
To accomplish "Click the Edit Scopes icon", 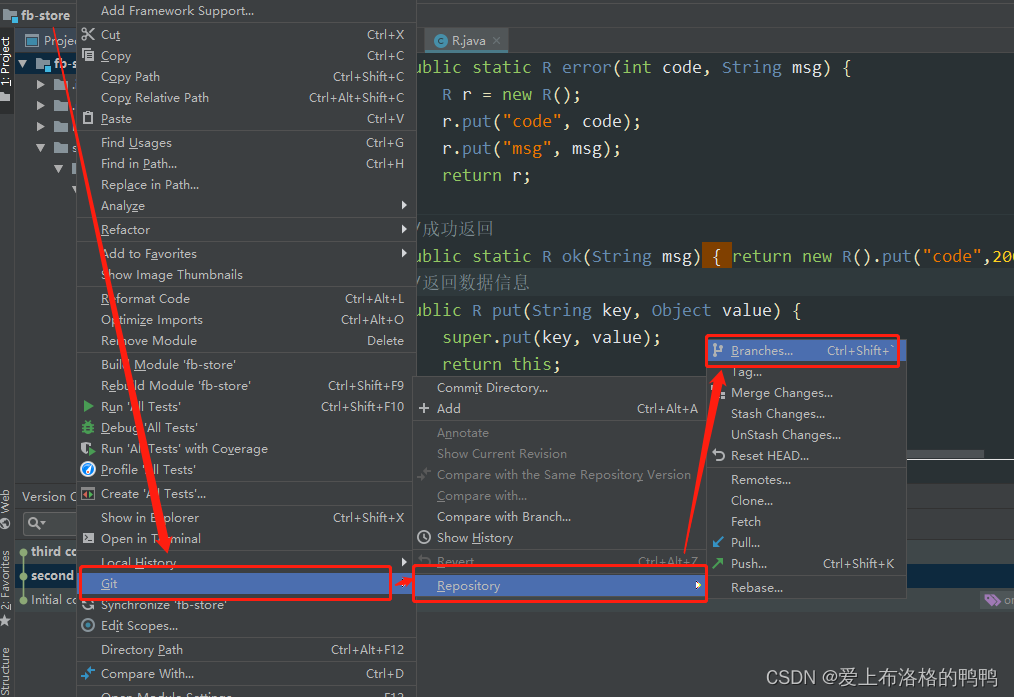I will 88,625.
